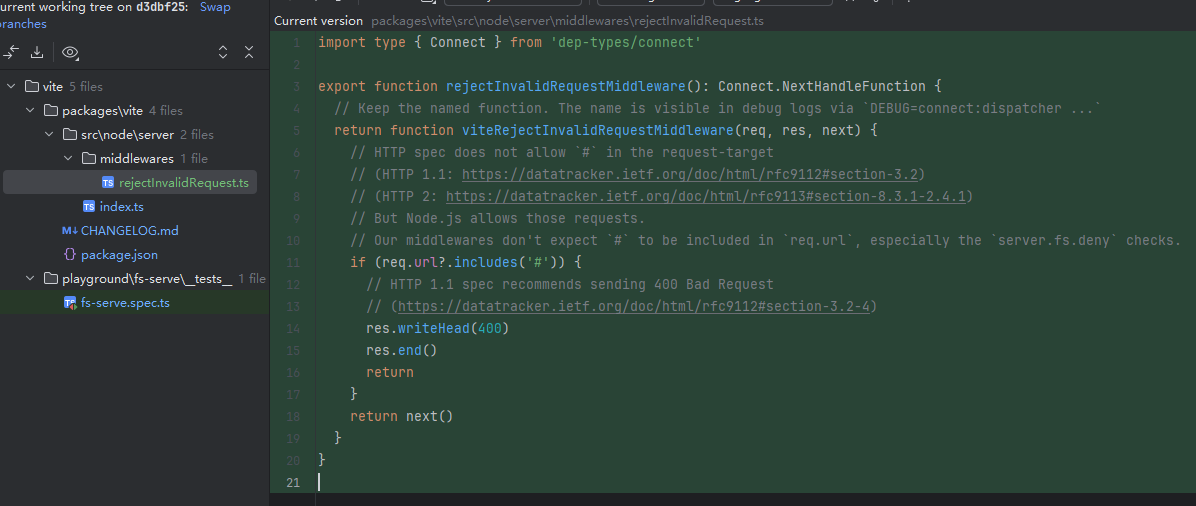Collapse the middlewares folder chevron
The height and width of the screenshot is (506, 1196).
coord(69,158)
